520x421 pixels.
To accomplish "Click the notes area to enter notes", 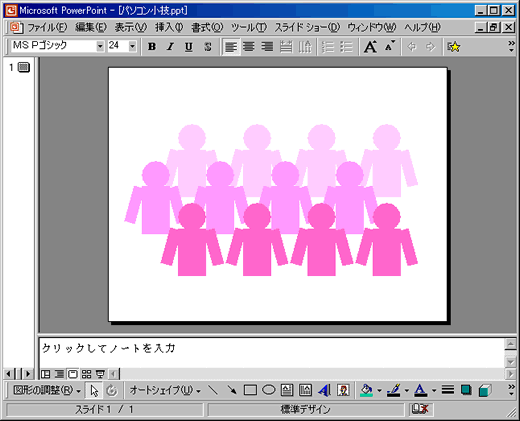I will 272,353.
